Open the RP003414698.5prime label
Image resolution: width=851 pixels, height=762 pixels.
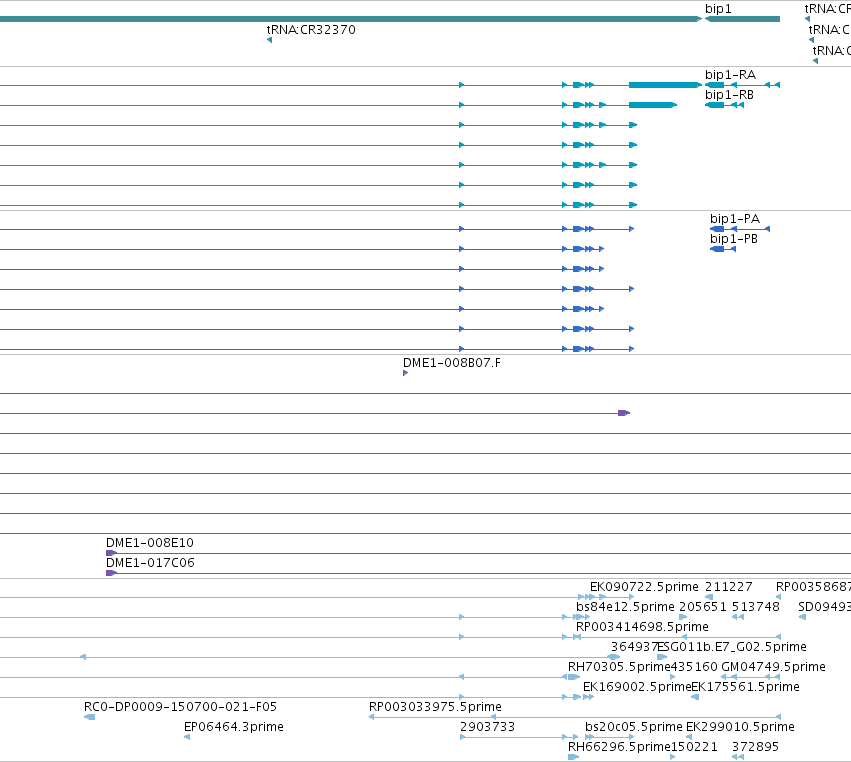click(642, 626)
